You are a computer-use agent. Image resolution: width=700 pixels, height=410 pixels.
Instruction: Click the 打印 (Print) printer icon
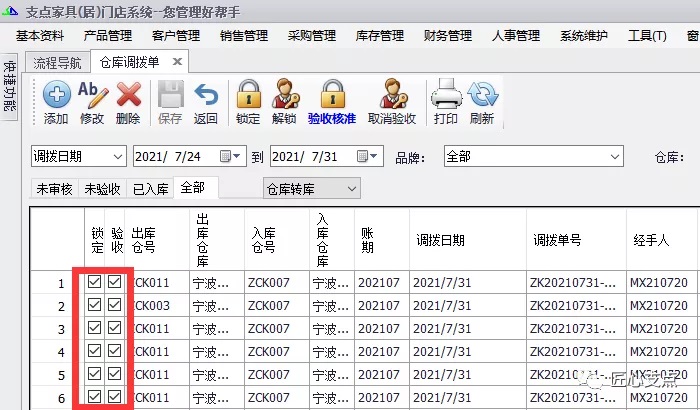pyautogui.click(x=445, y=96)
